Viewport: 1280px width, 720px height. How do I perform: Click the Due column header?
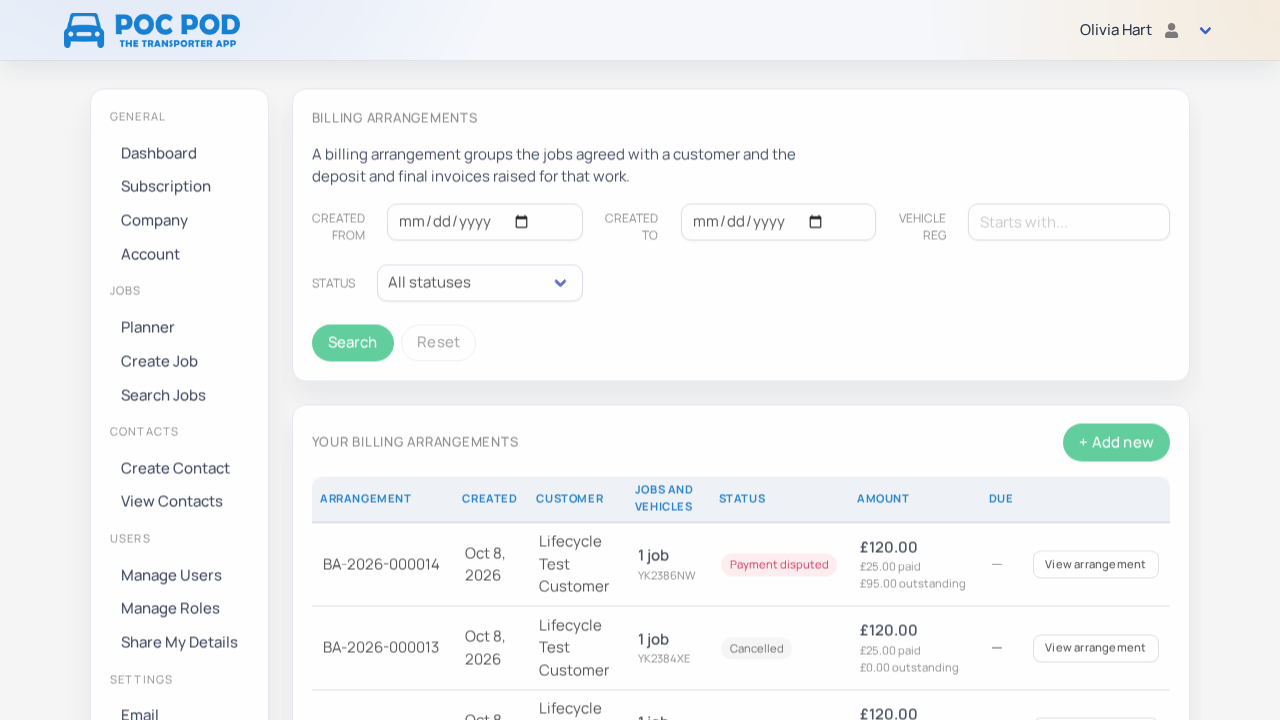(x=1001, y=499)
